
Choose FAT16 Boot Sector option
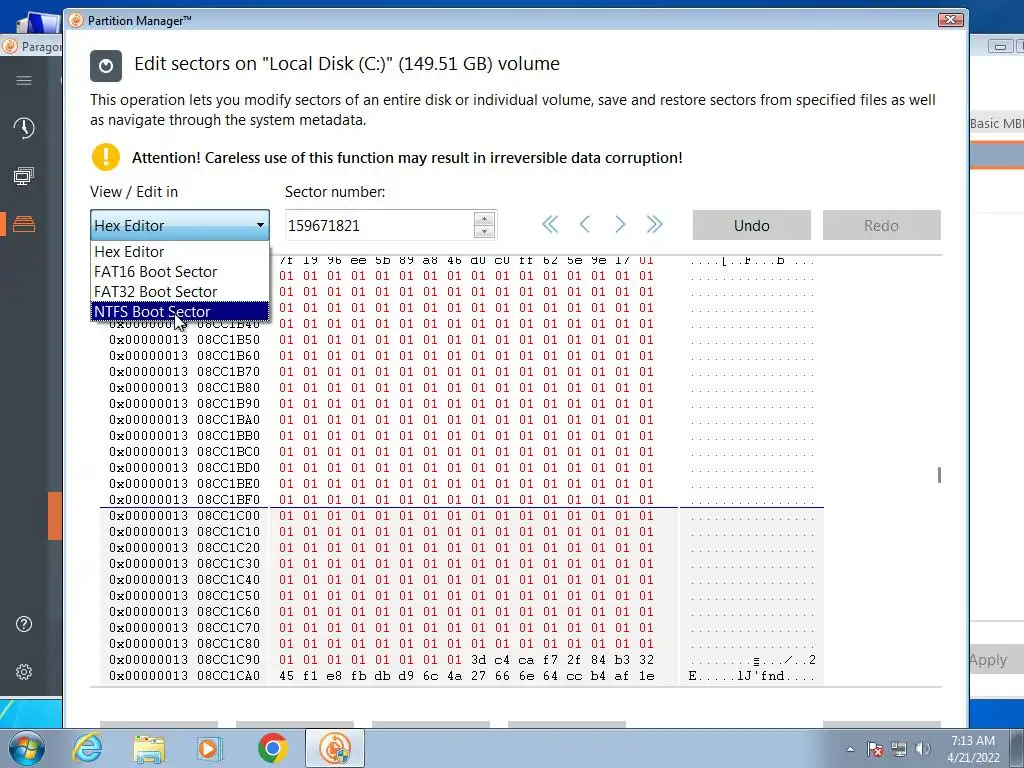tap(180, 272)
